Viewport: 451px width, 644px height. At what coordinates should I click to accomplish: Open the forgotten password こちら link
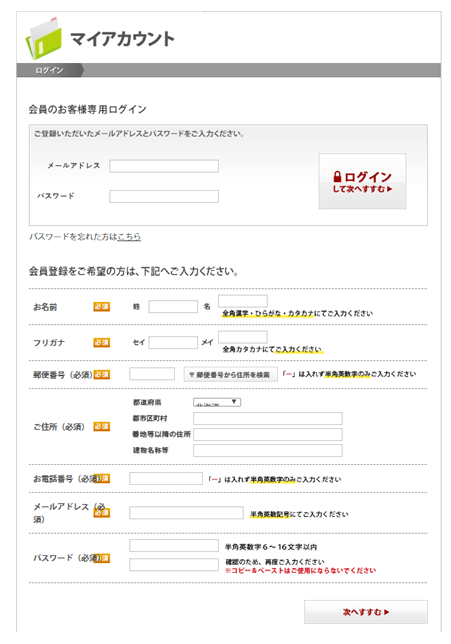point(129,237)
